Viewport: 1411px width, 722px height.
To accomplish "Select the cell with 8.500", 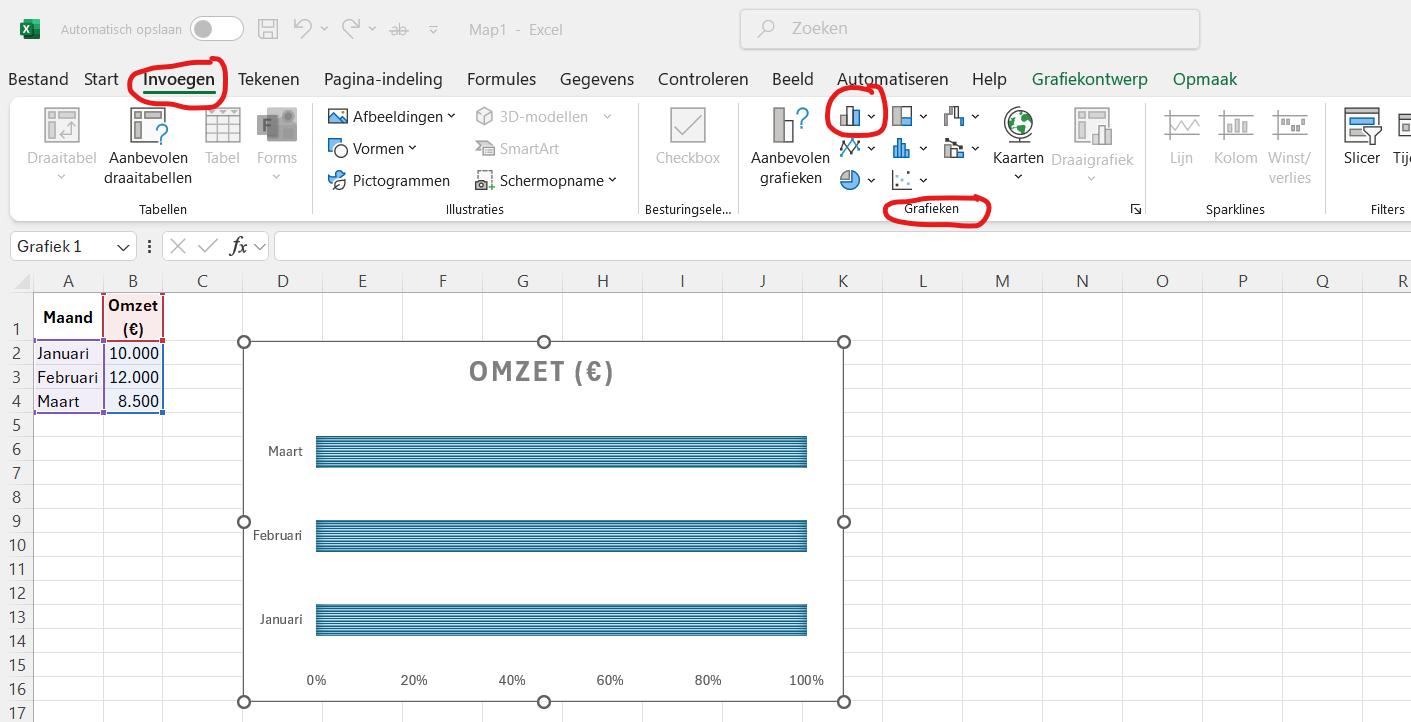I will [x=133, y=401].
